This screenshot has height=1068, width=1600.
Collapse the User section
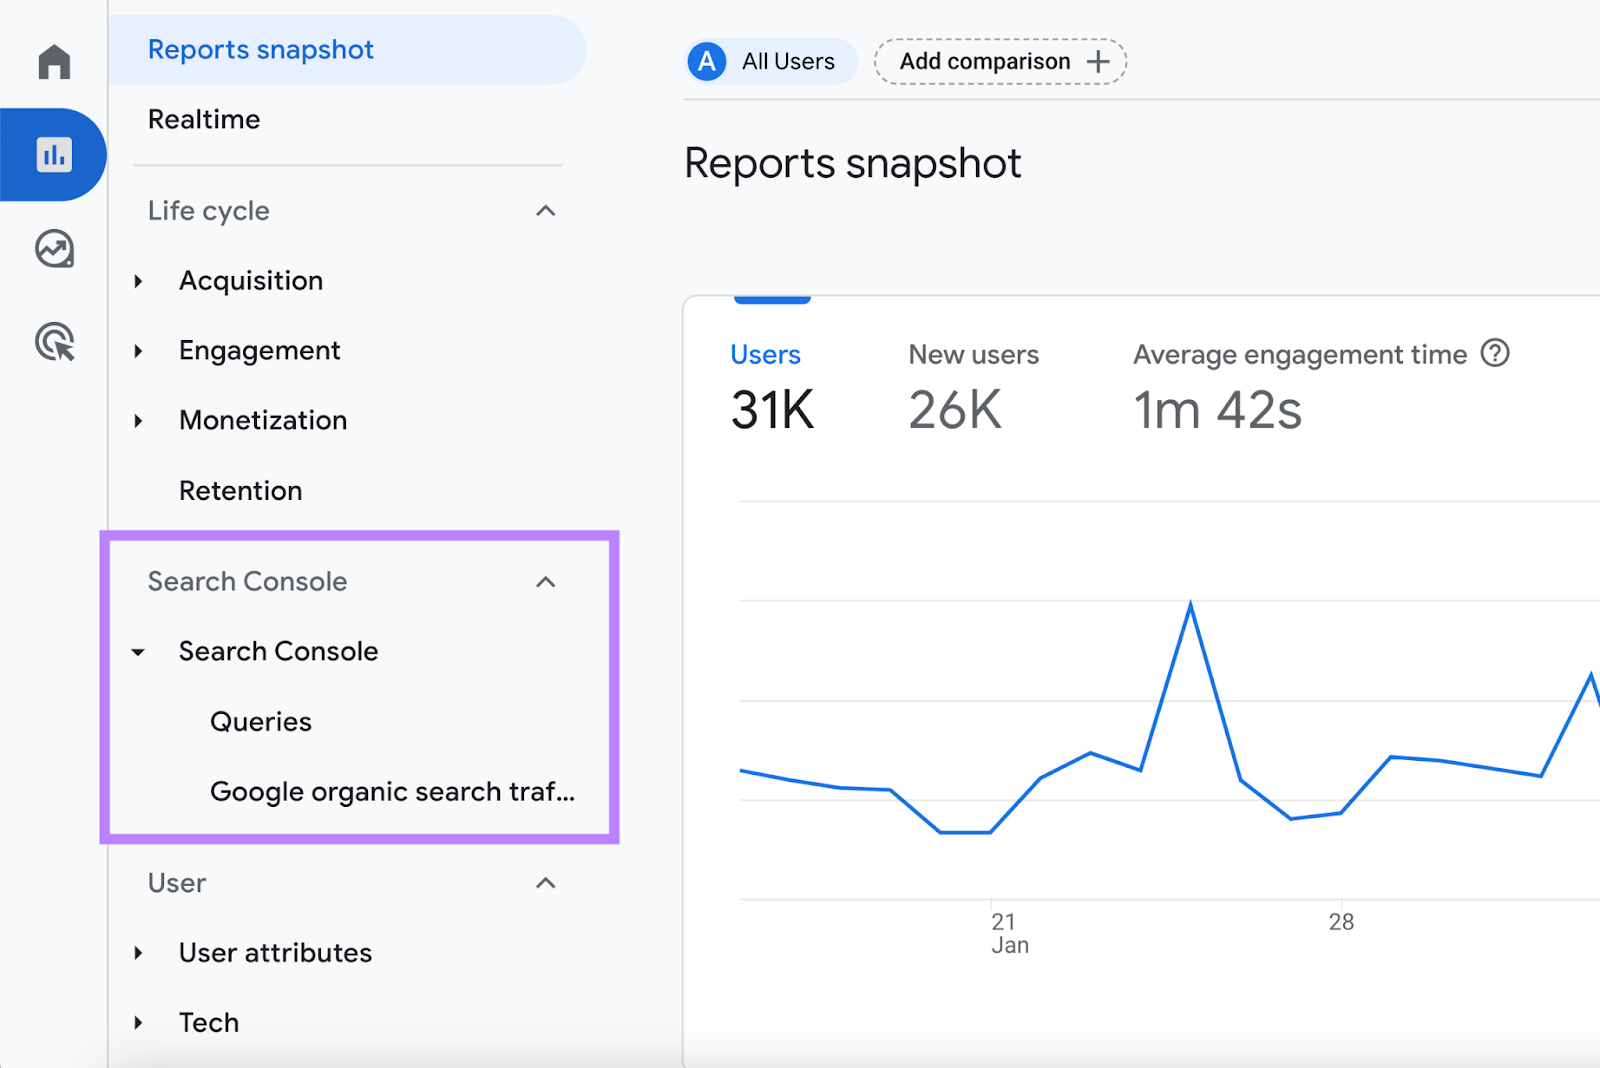pos(546,883)
